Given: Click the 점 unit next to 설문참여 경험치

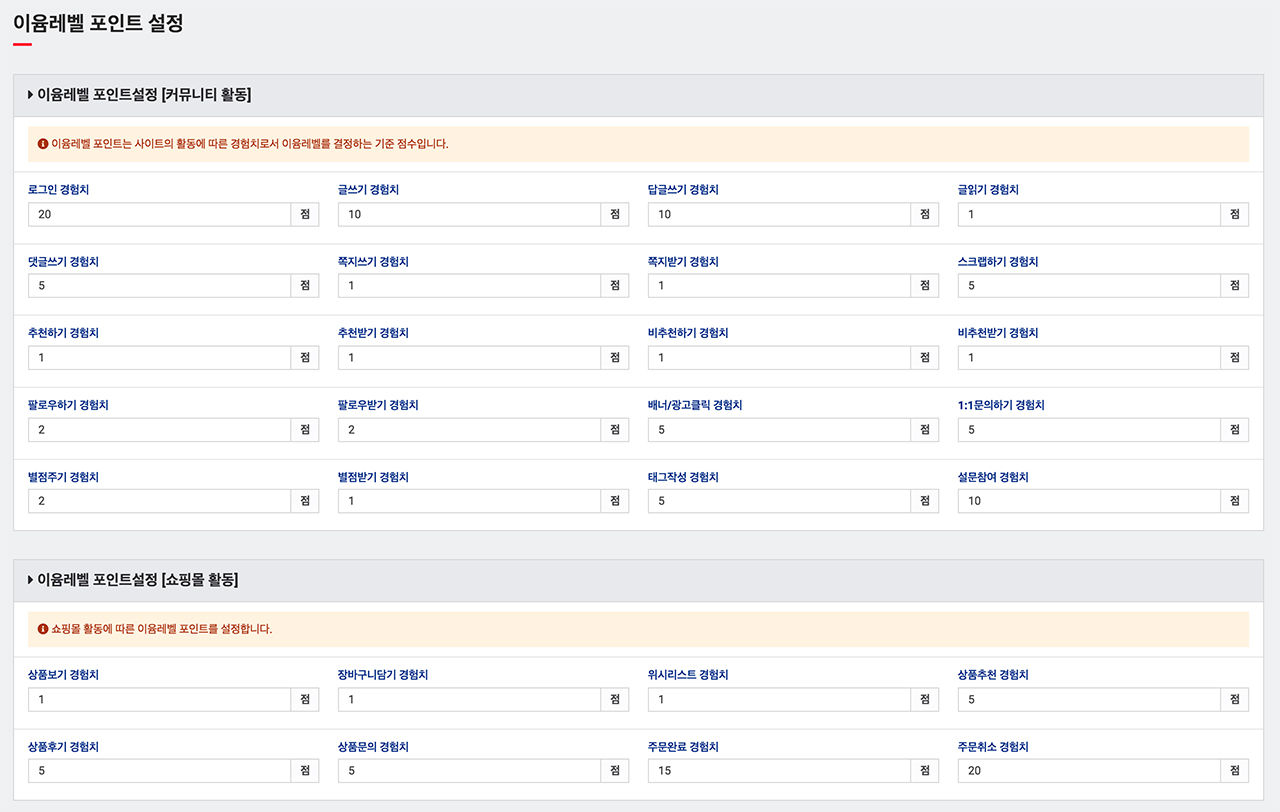Looking at the screenshot, I should pyautogui.click(x=1235, y=501).
